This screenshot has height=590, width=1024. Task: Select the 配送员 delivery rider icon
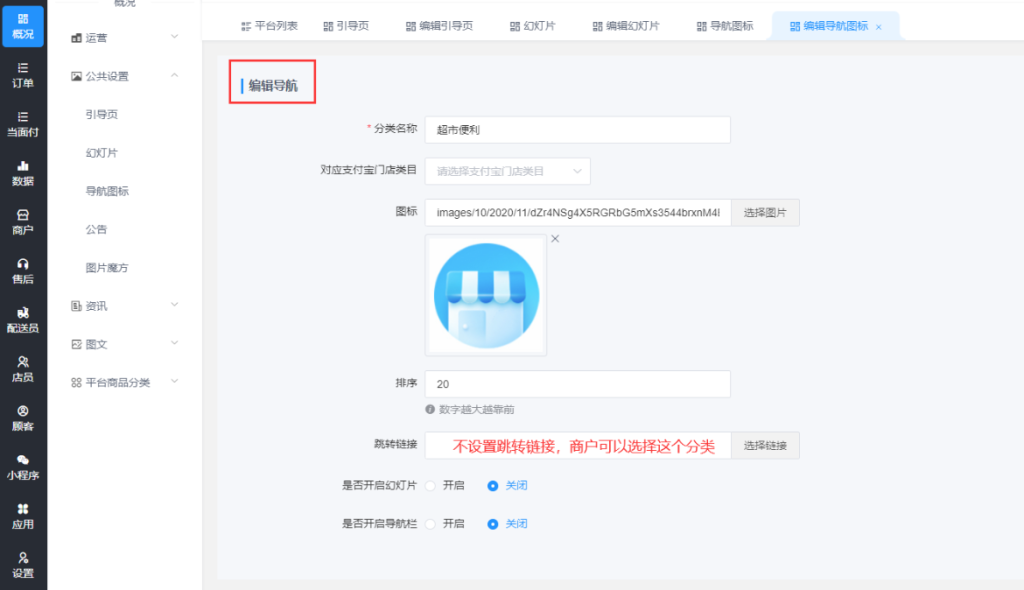click(x=23, y=319)
